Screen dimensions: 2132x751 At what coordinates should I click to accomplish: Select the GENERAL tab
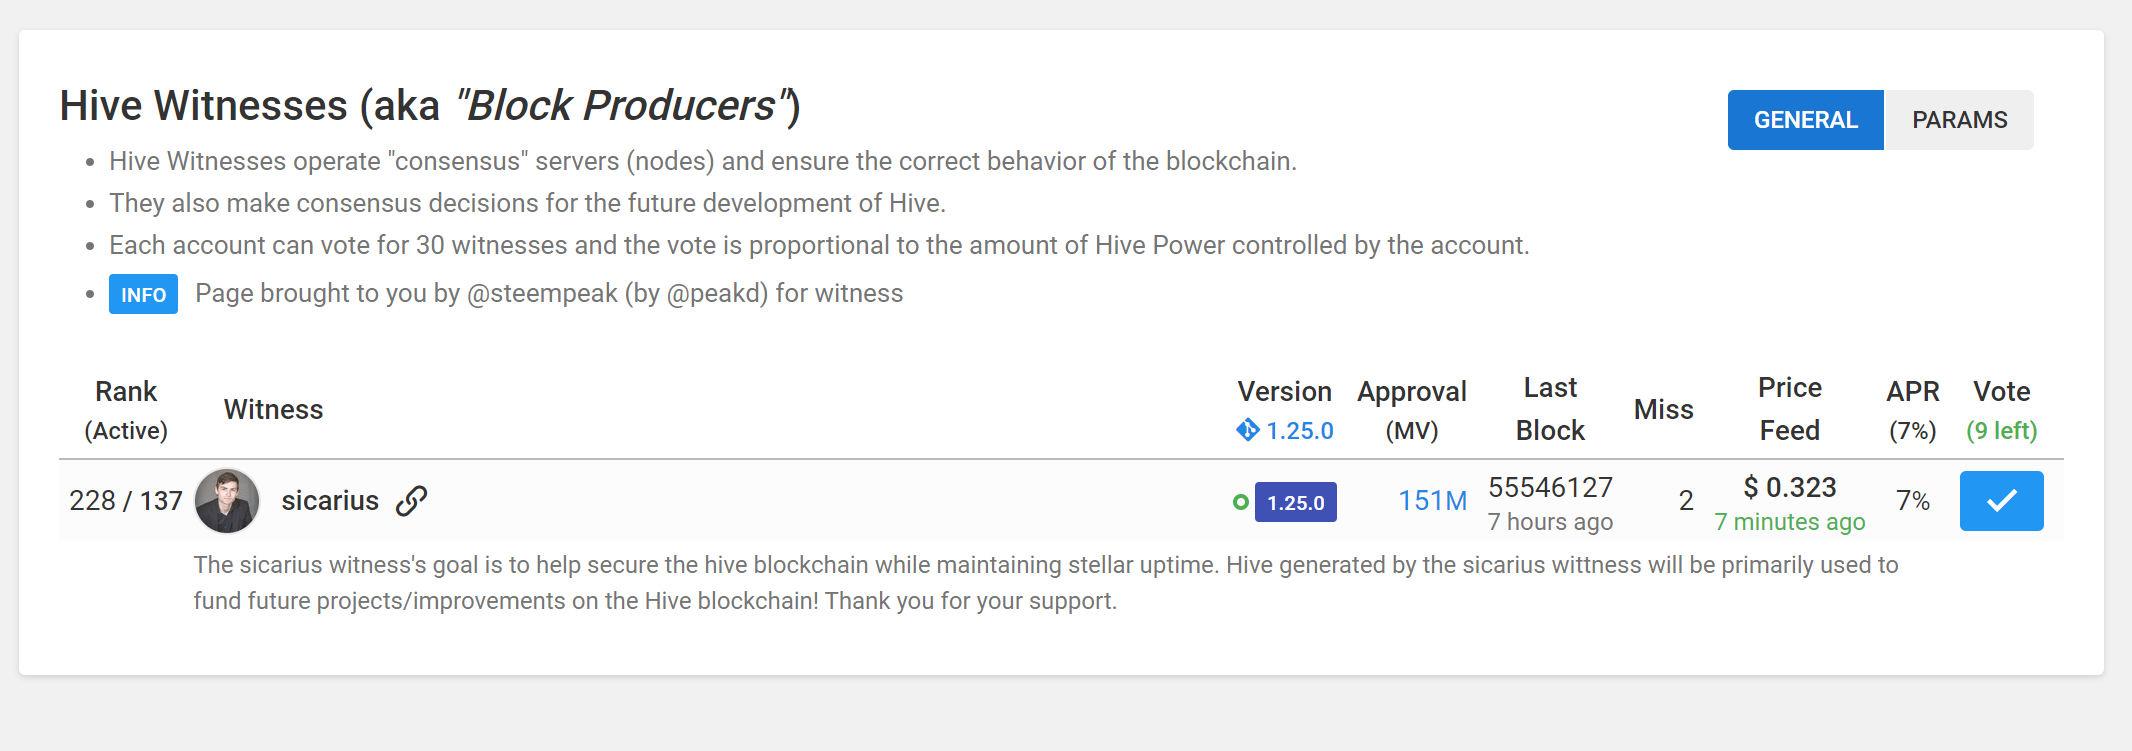[1805, 120]
